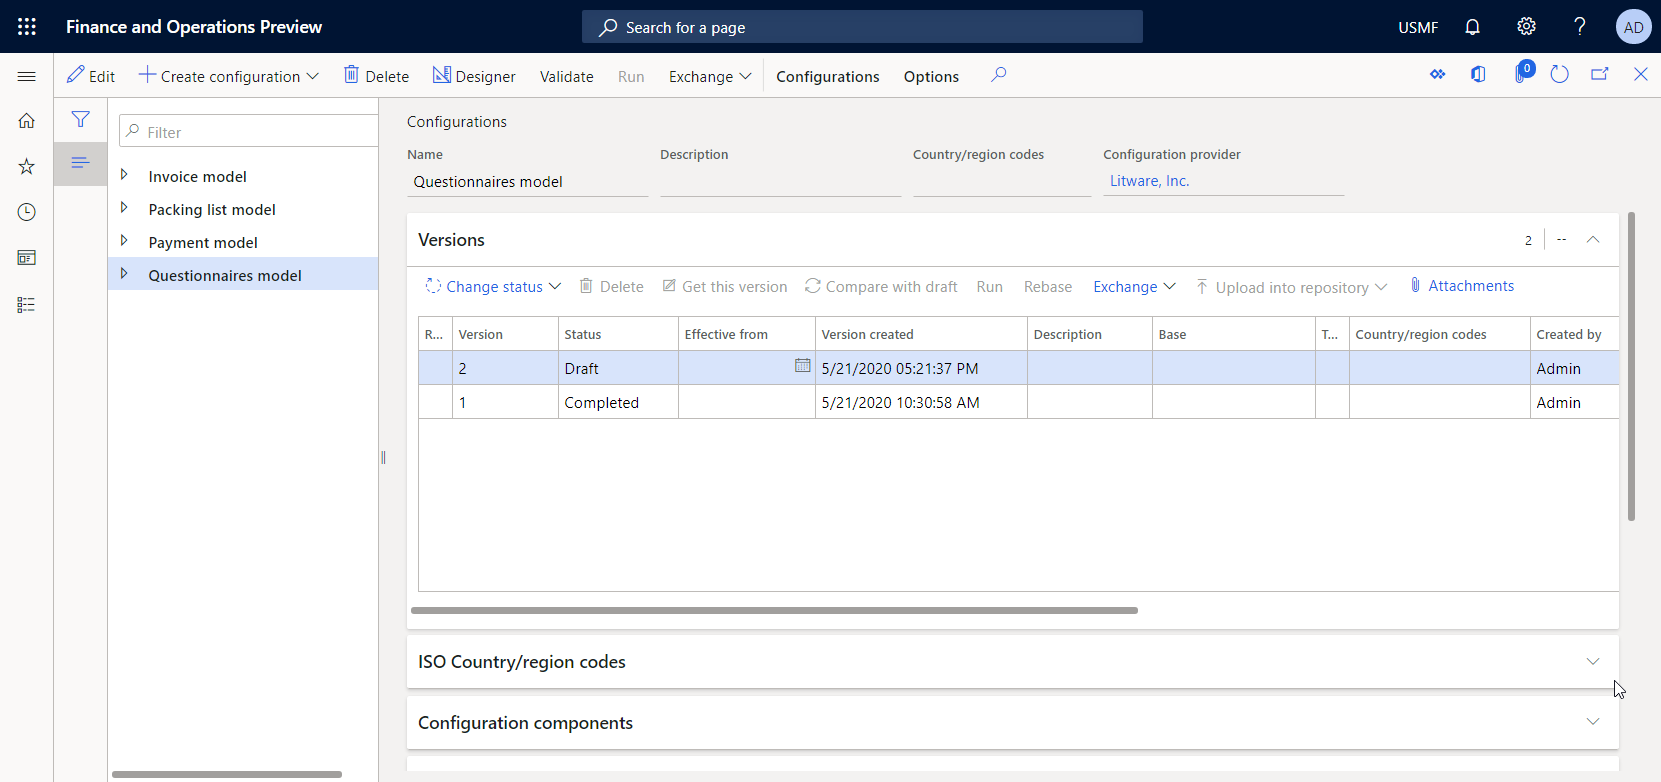This screenshot has width=1661, height=782.
Task: Open the settings gear icon
Action: coord(1526,27)
